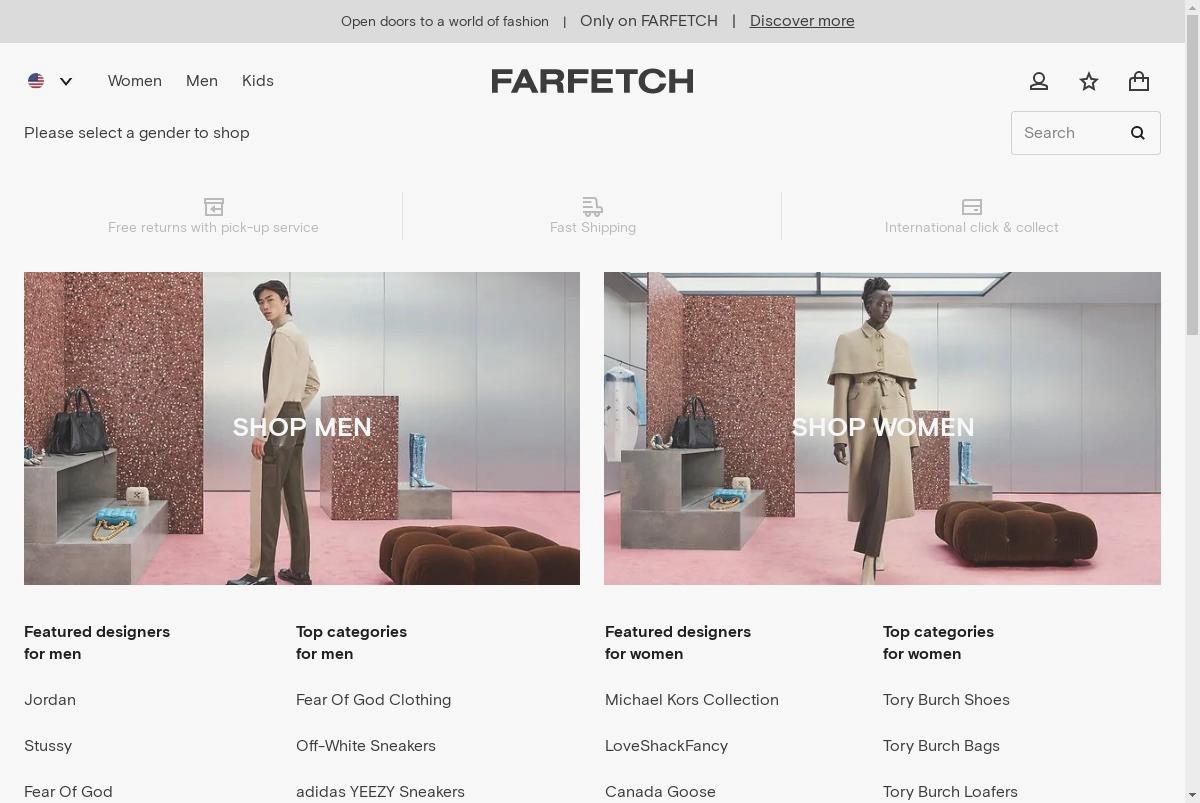Open Fear Of God designer link
This screenshot has height=803, width=1200.
coord(68,792)
